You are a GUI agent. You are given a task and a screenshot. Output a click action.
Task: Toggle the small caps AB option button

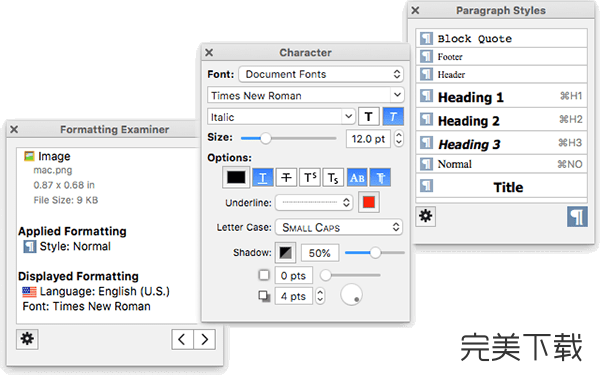coord(357,178)
